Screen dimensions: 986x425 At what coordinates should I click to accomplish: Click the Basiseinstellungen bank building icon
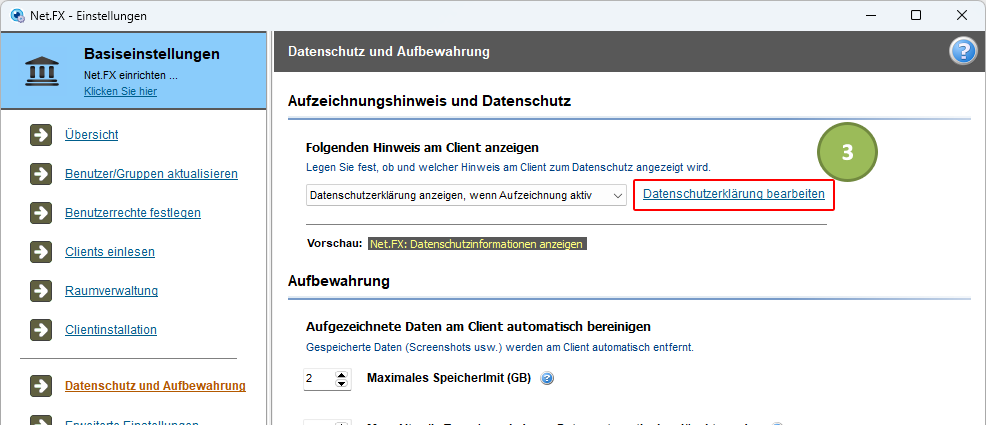(x=42, y=72)
